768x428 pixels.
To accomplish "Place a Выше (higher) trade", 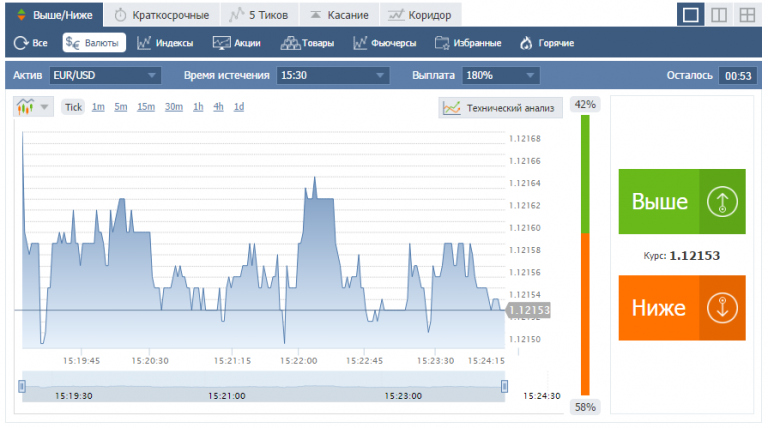I will point(682,201).
